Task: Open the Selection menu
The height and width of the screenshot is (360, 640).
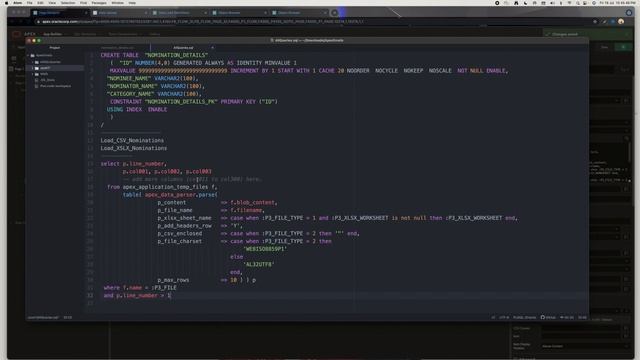Action: coord(68,3)
